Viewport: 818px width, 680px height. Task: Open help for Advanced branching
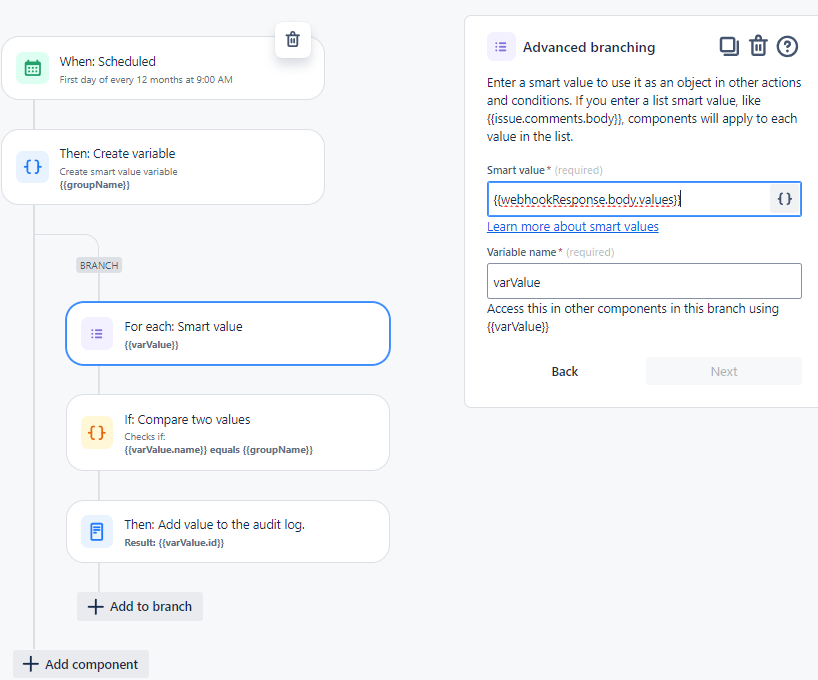pos(787,46)
